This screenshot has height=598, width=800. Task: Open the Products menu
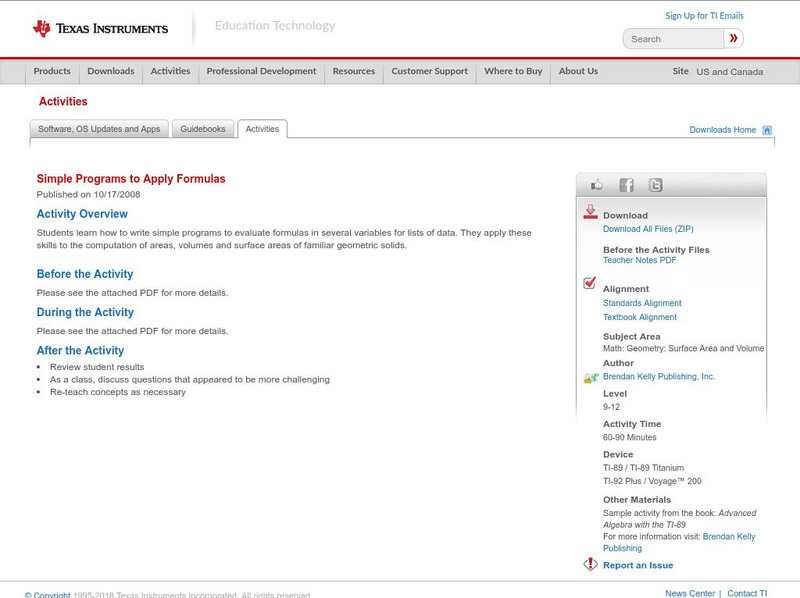52,71
